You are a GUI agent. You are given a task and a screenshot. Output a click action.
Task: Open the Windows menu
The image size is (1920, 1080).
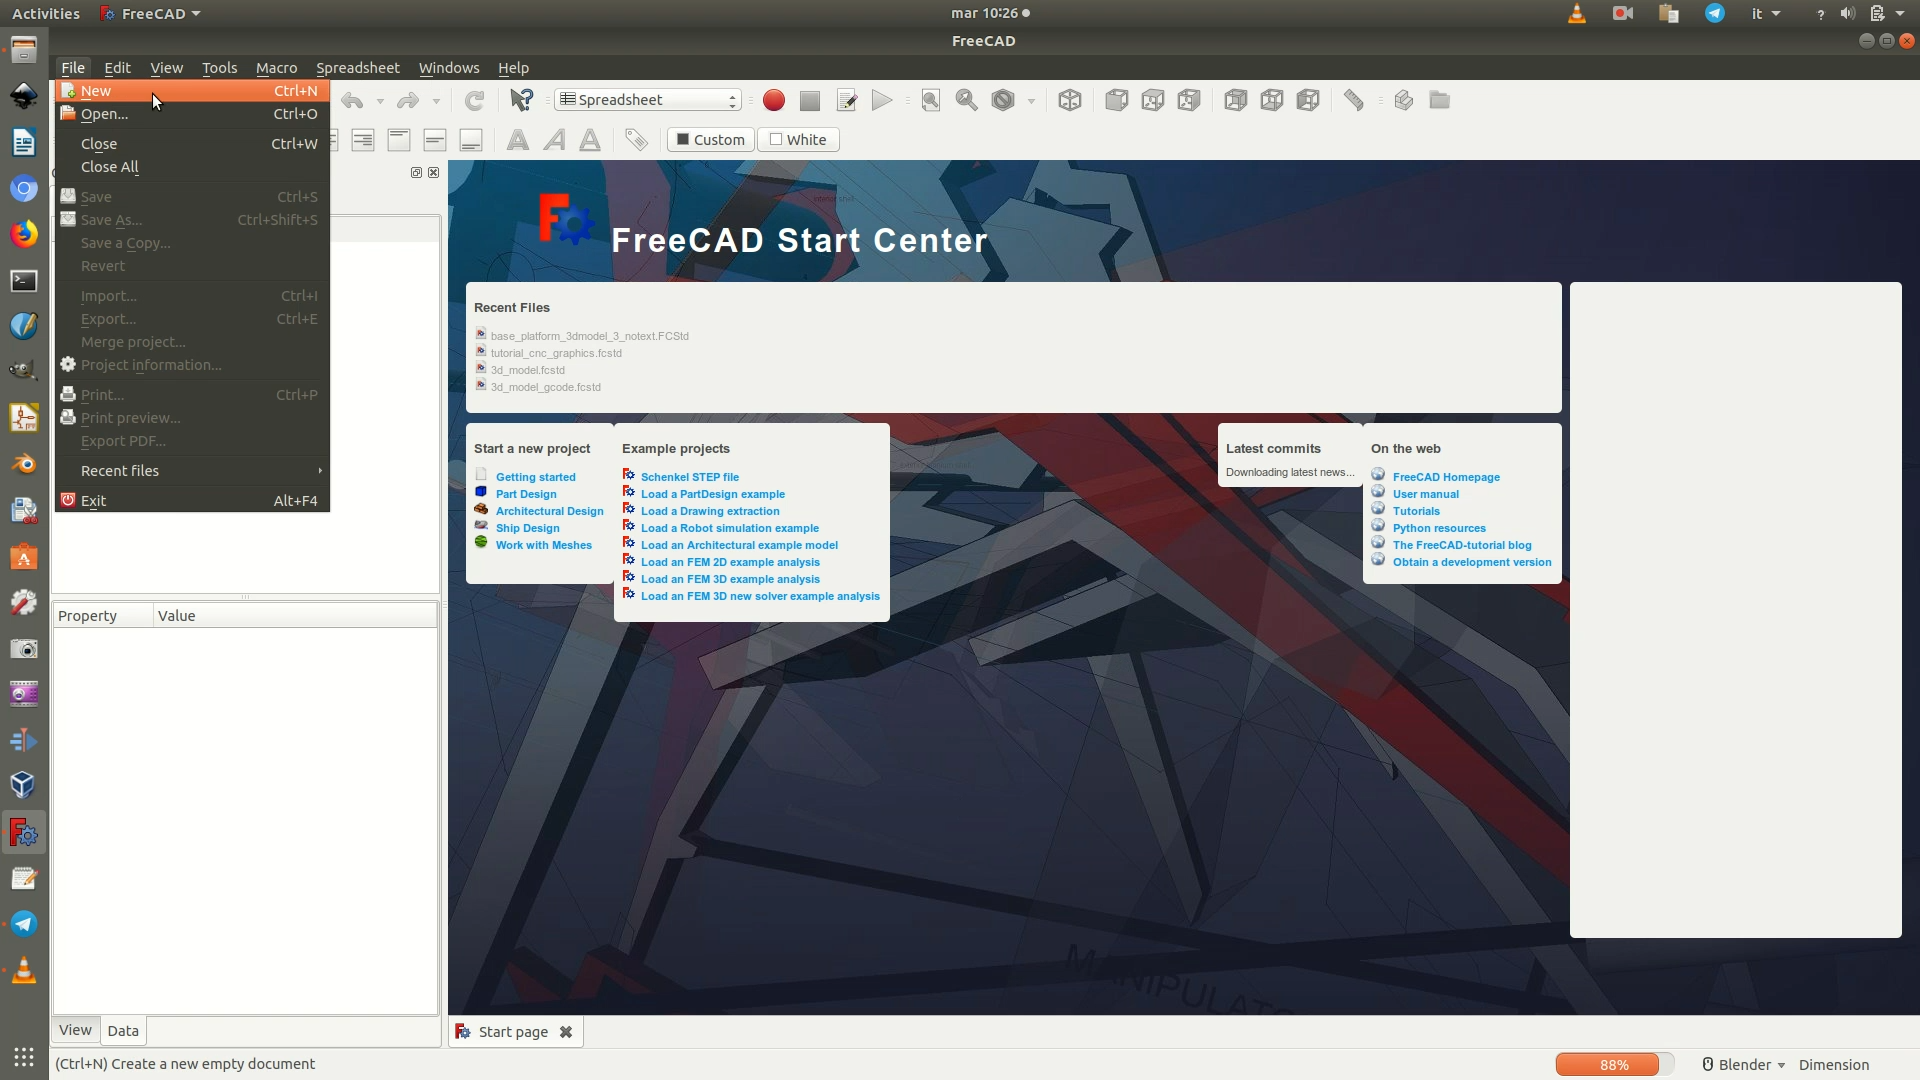click(x=449, y=68)
